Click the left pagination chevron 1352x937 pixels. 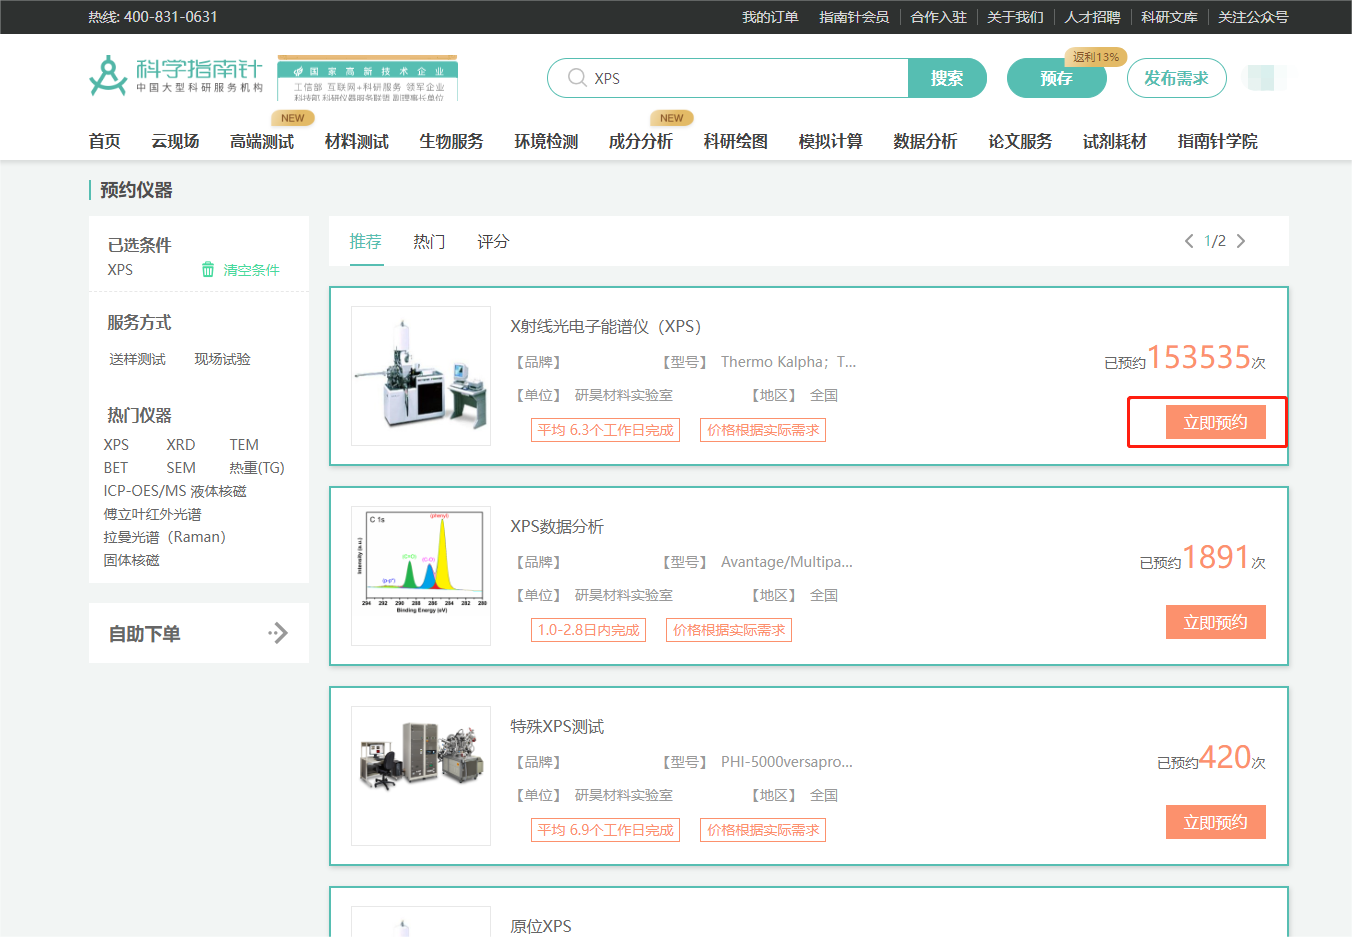(x=1189, y=240)
